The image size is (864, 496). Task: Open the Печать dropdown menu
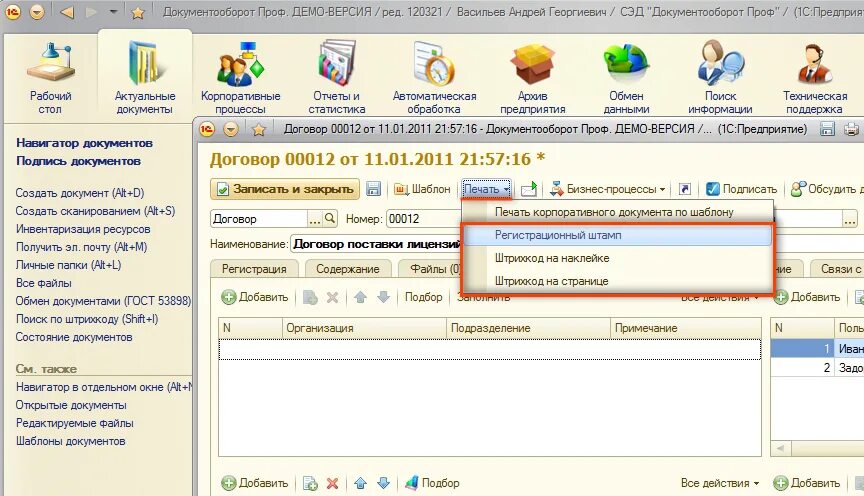[487, 189]
